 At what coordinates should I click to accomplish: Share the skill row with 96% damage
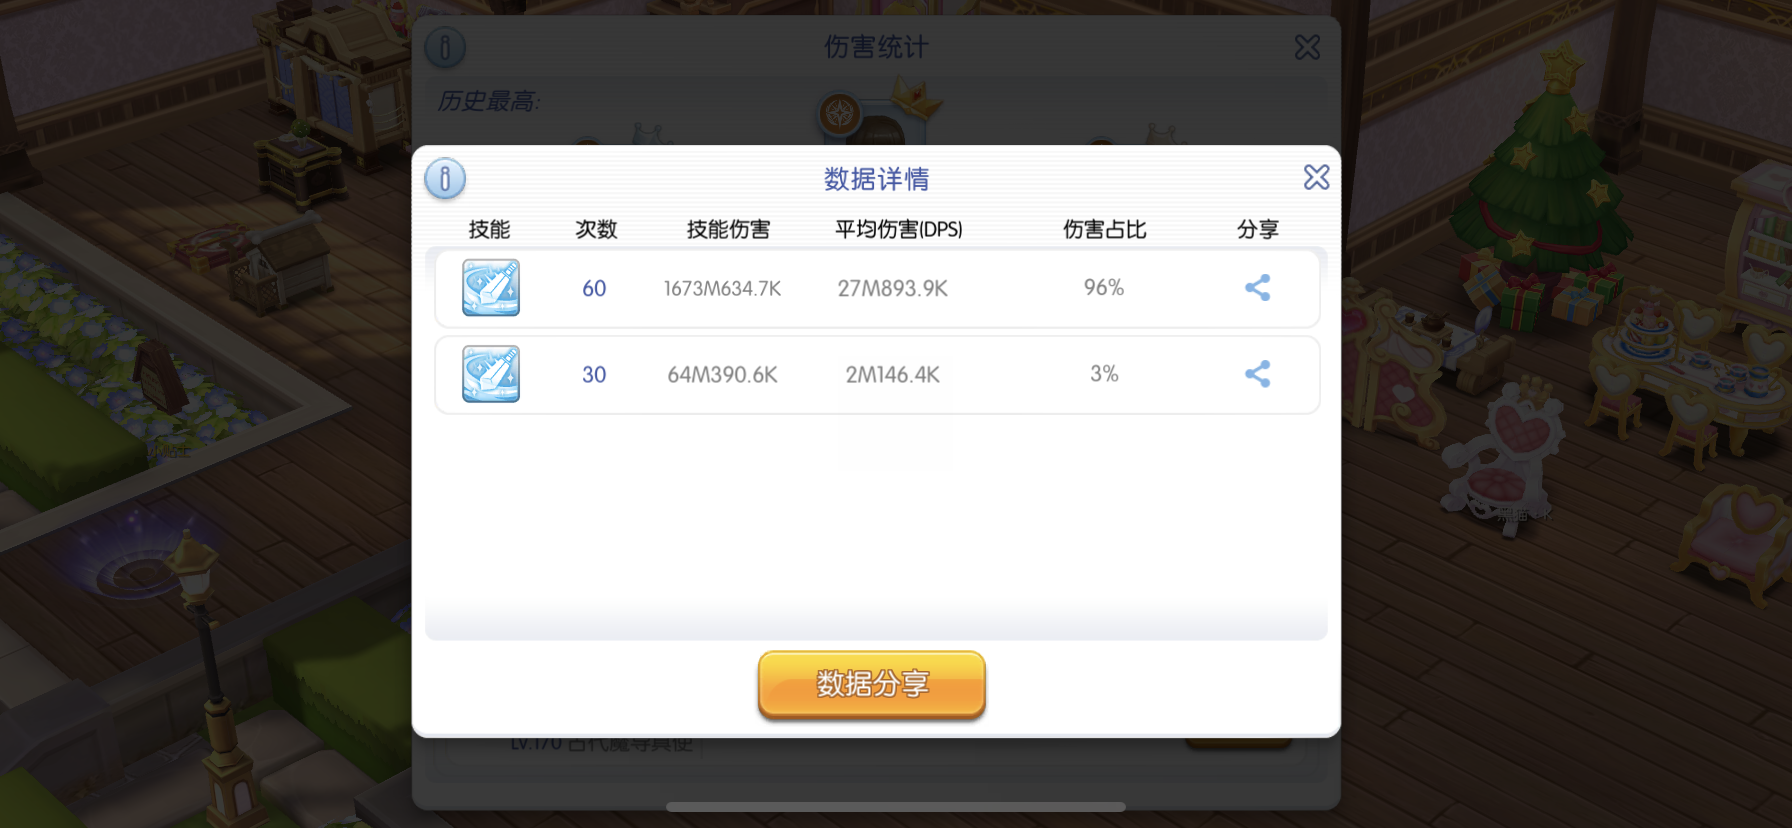click(x=1257, y=288)
